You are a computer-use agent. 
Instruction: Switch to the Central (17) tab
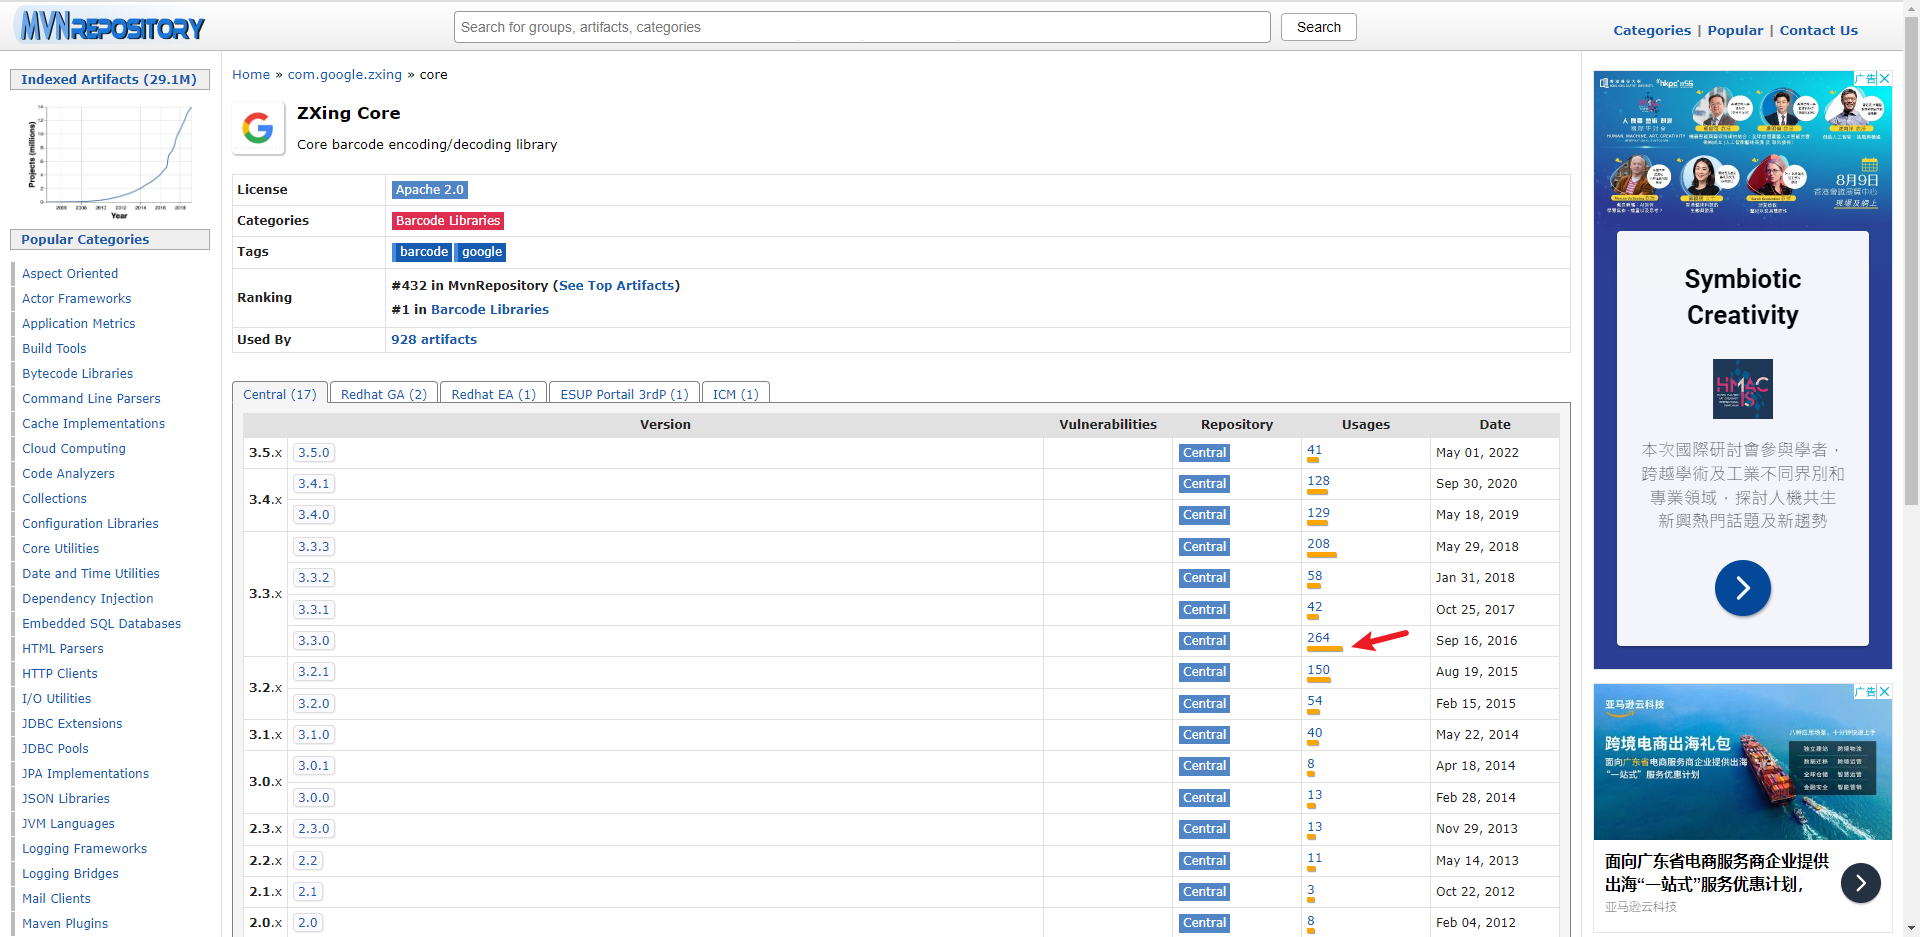click(280, 394)
